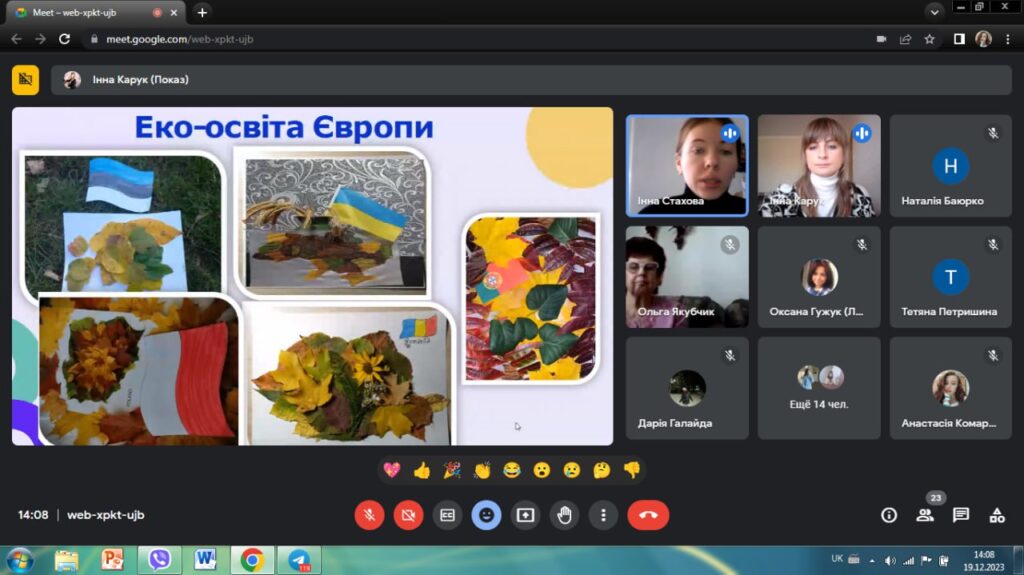This screenshot has height=575, width=1024.
Task: Raise your hand
Action: point(564,515)
